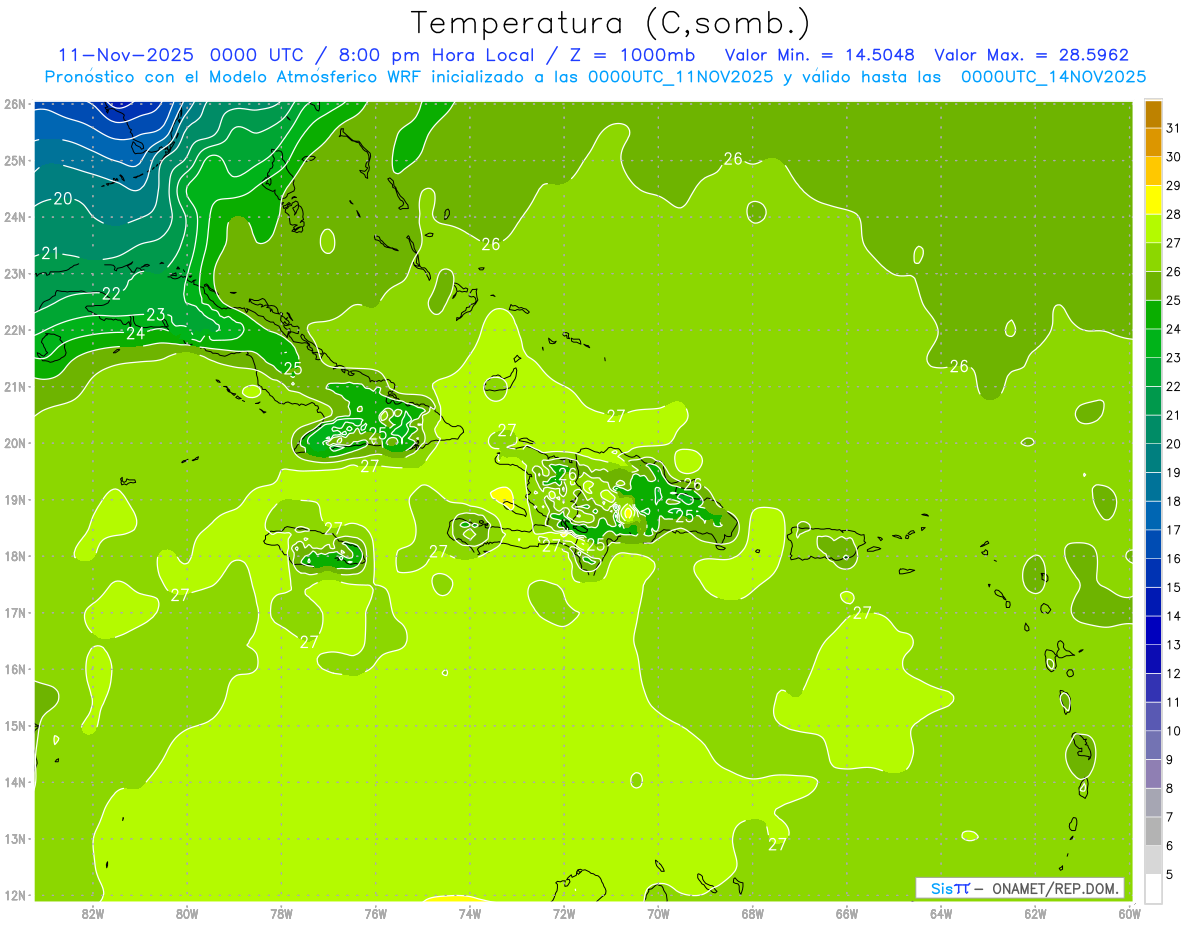
Task: Click colorbar legend value 17
Action: tap(1174, 530)
